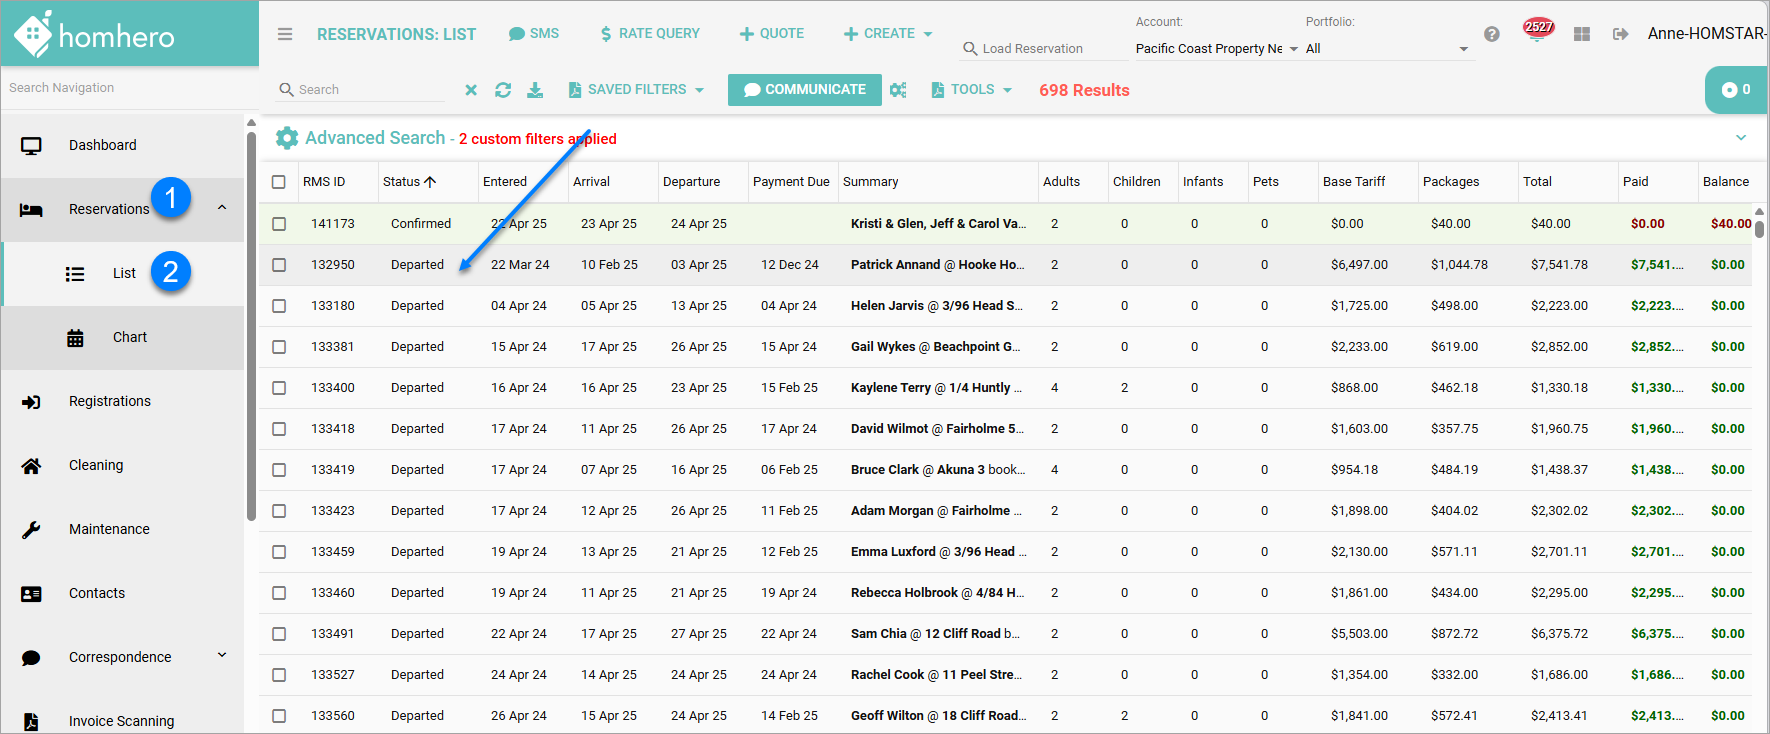Clear search with the X icon
The height and width of the screenshot is (734, 1770).
pos(471,90)
